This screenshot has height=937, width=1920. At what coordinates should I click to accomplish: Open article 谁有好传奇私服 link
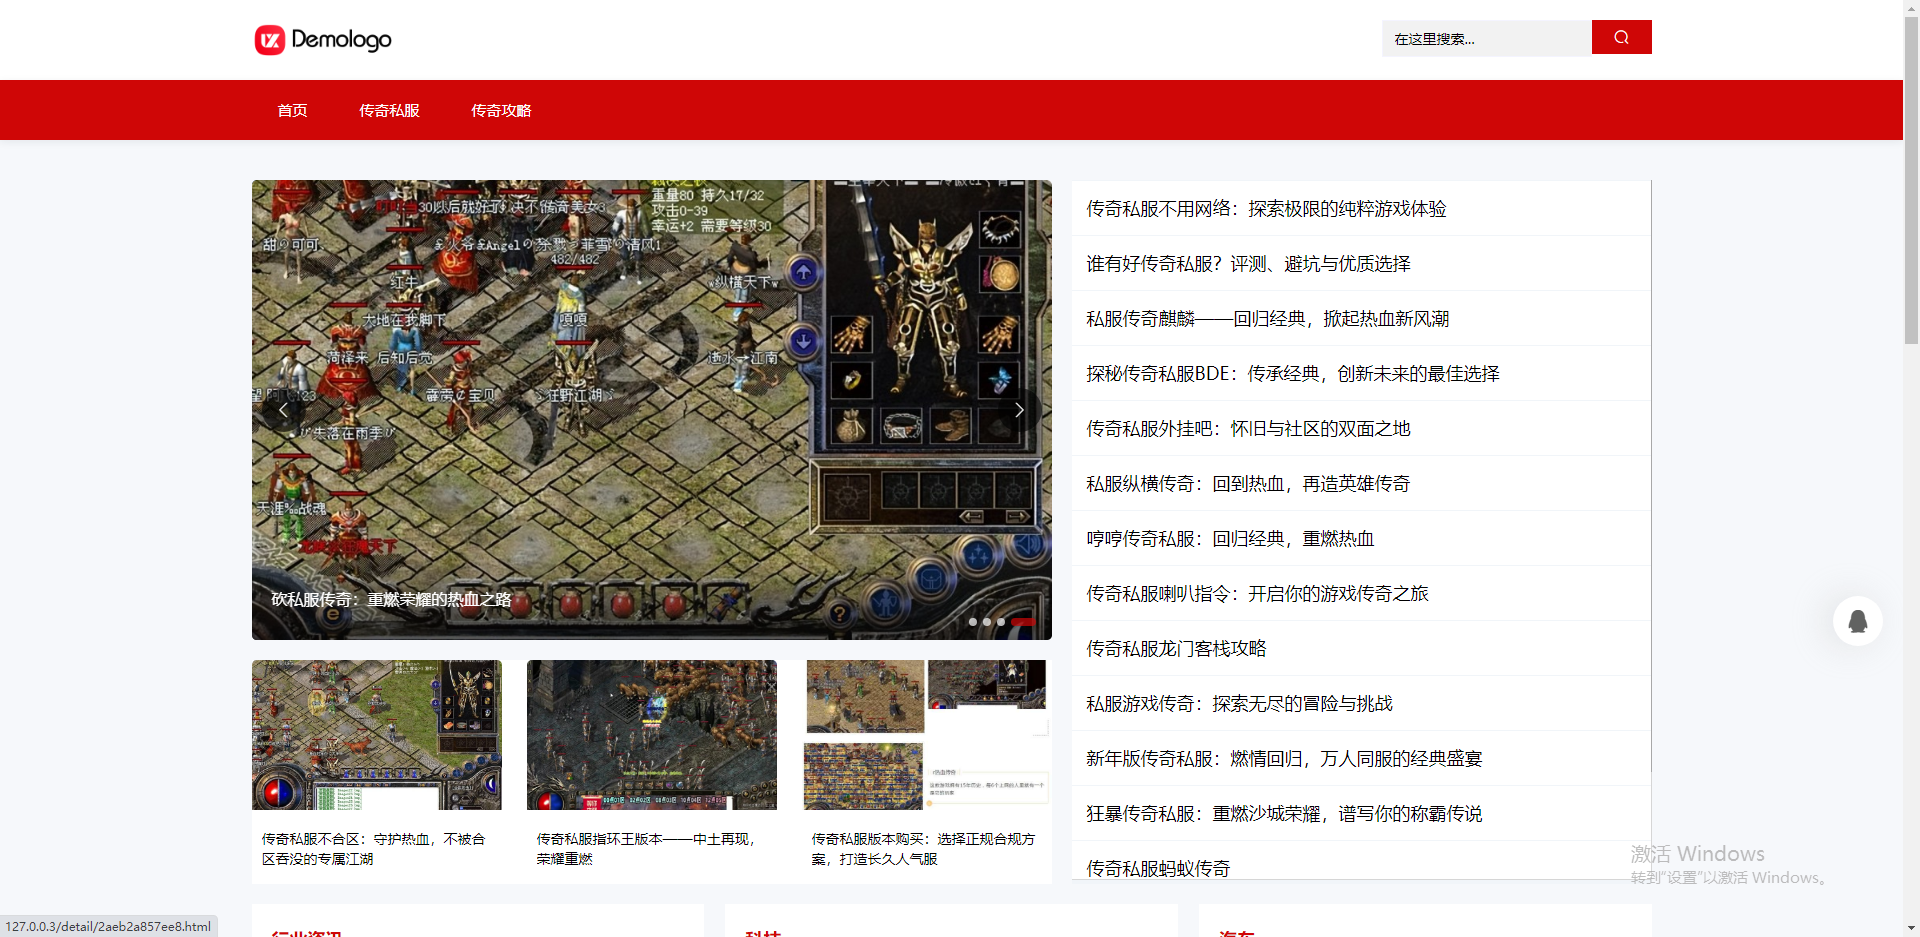1248,264
